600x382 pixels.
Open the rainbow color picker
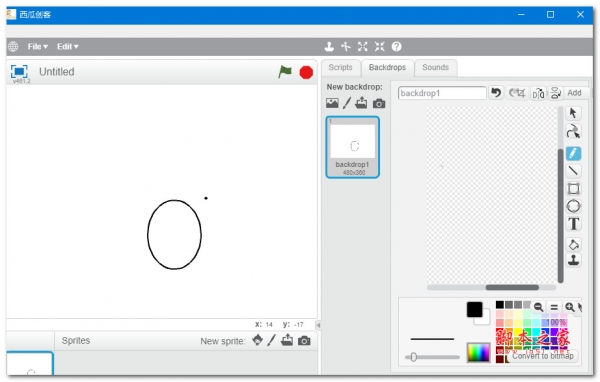pyautogui.click(x=478, y=352)
